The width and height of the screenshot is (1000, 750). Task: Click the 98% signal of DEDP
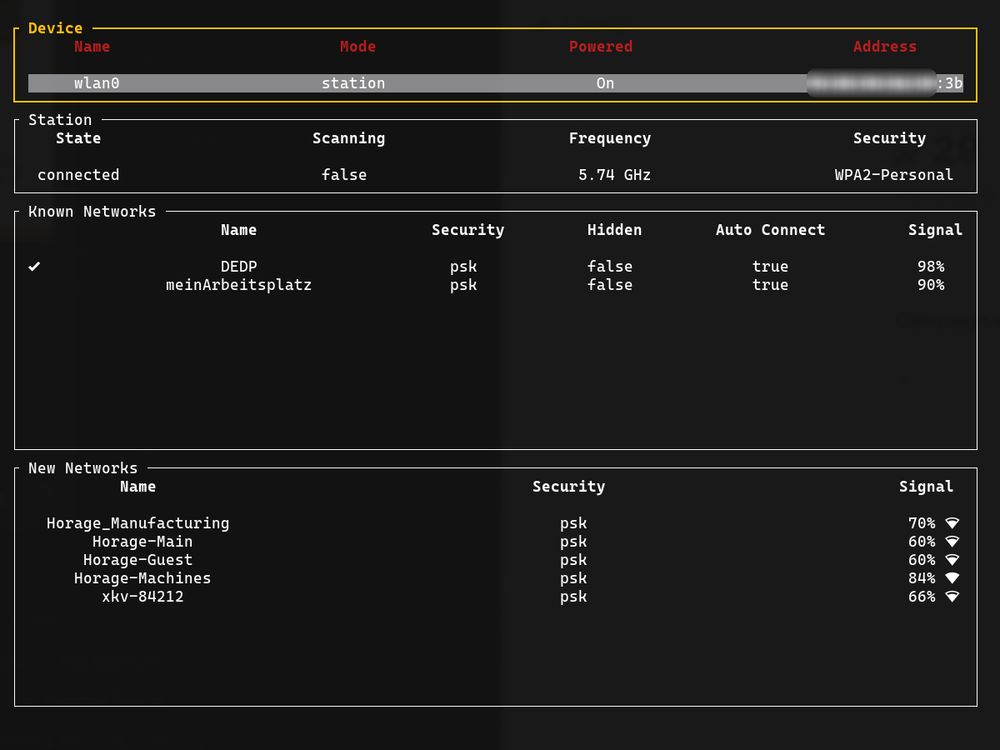931,267
